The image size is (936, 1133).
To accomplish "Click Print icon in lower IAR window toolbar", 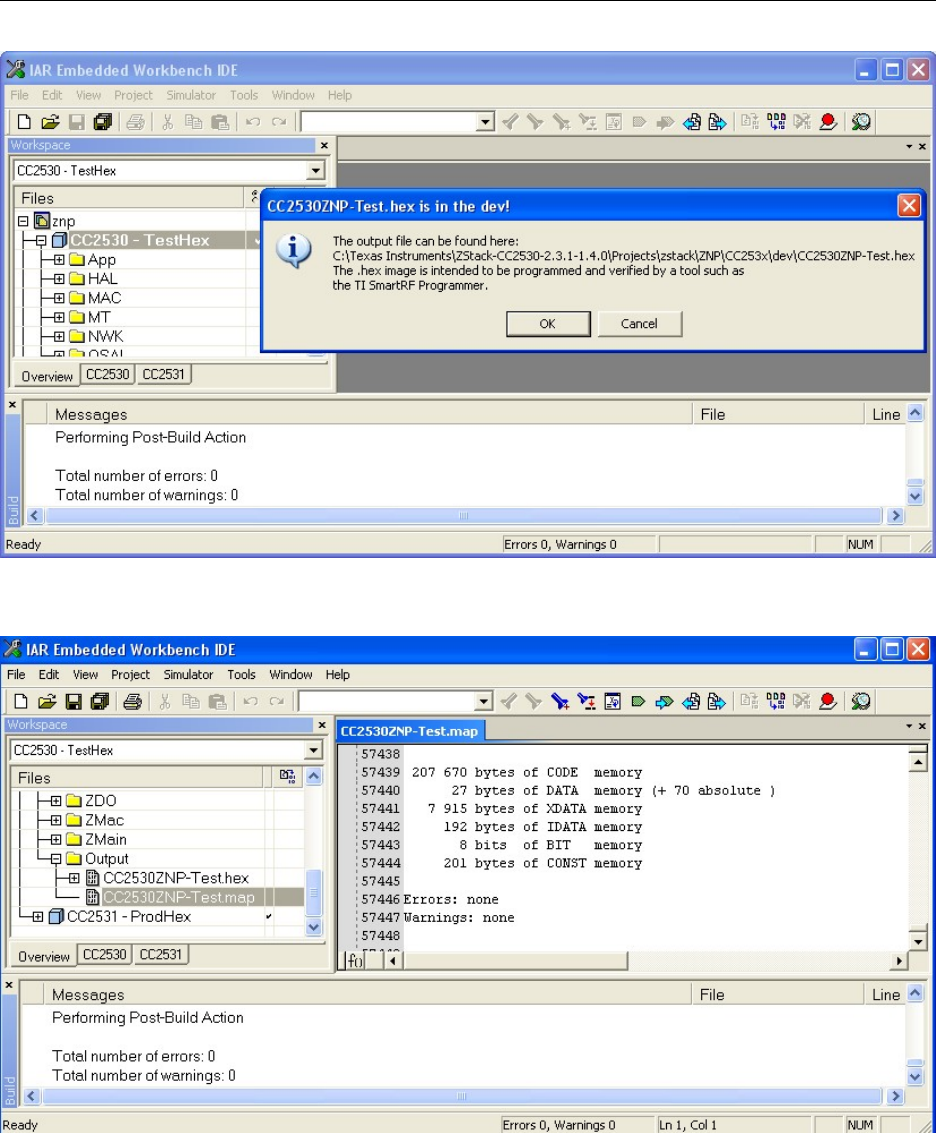I will [132, 701].
